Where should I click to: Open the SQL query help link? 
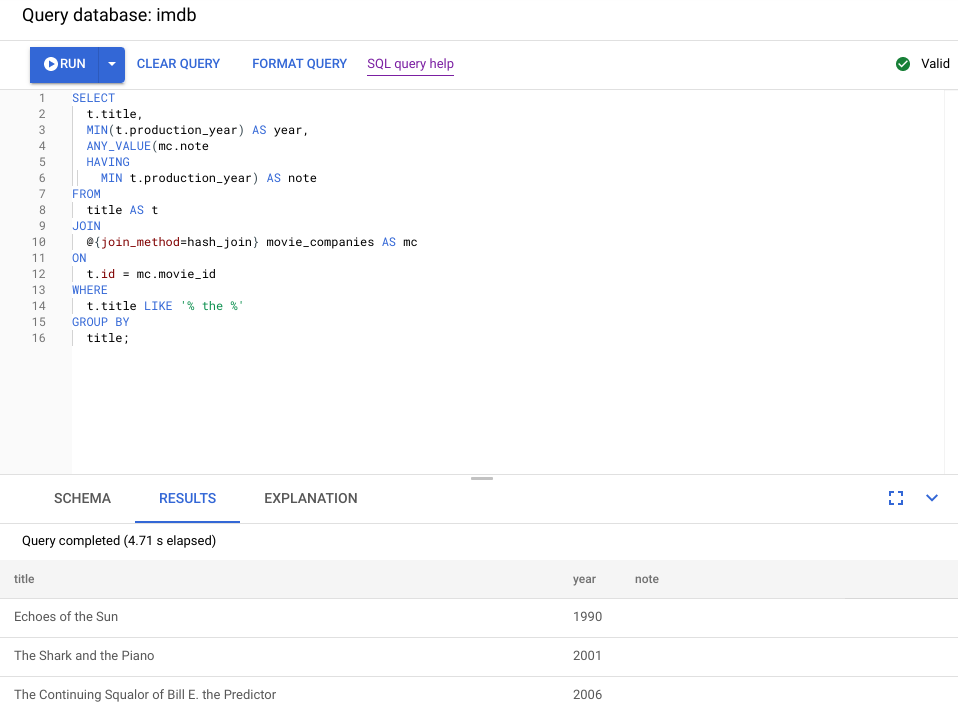[x=410, y=63]
